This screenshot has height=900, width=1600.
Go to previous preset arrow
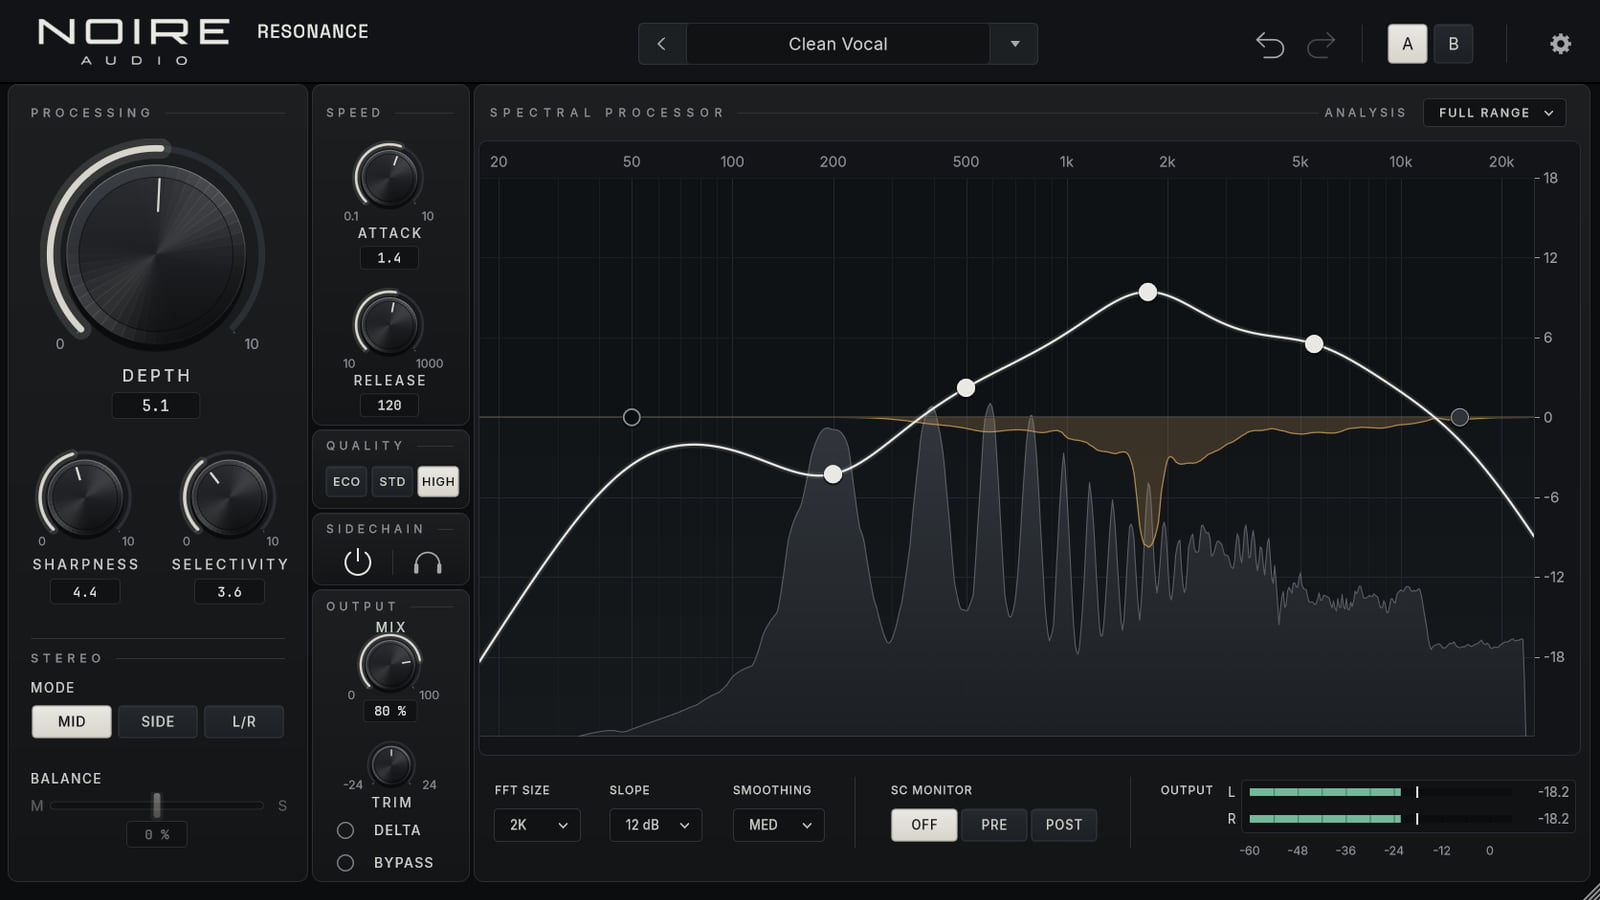(x=661, y=44)
